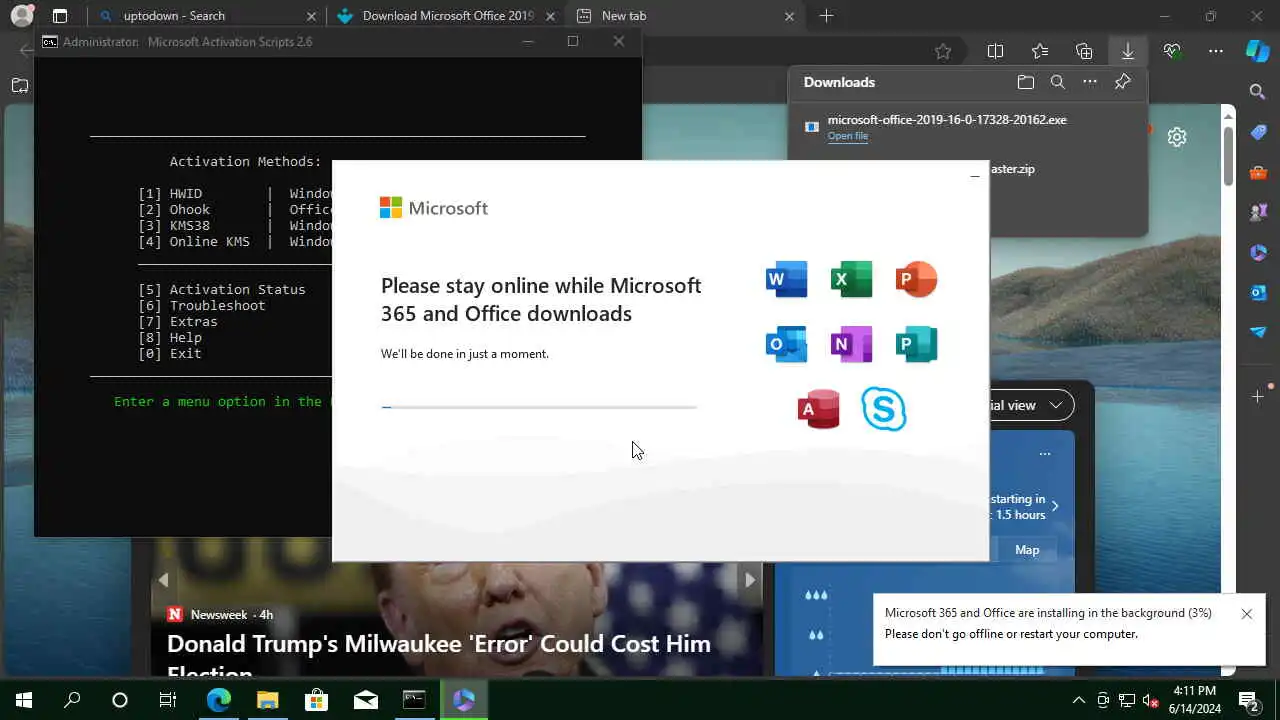This screenshot has width=1280, height=720.
Task: Add a new Edge sidebar app
Action: click(x=1258, y=397)
